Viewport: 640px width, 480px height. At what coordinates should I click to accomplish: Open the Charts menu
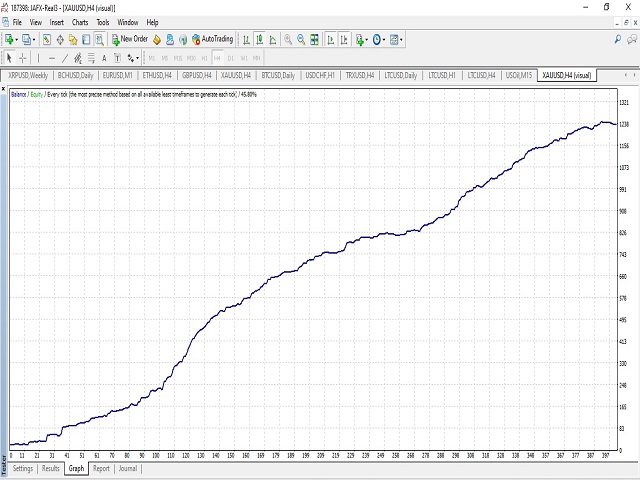78,22
